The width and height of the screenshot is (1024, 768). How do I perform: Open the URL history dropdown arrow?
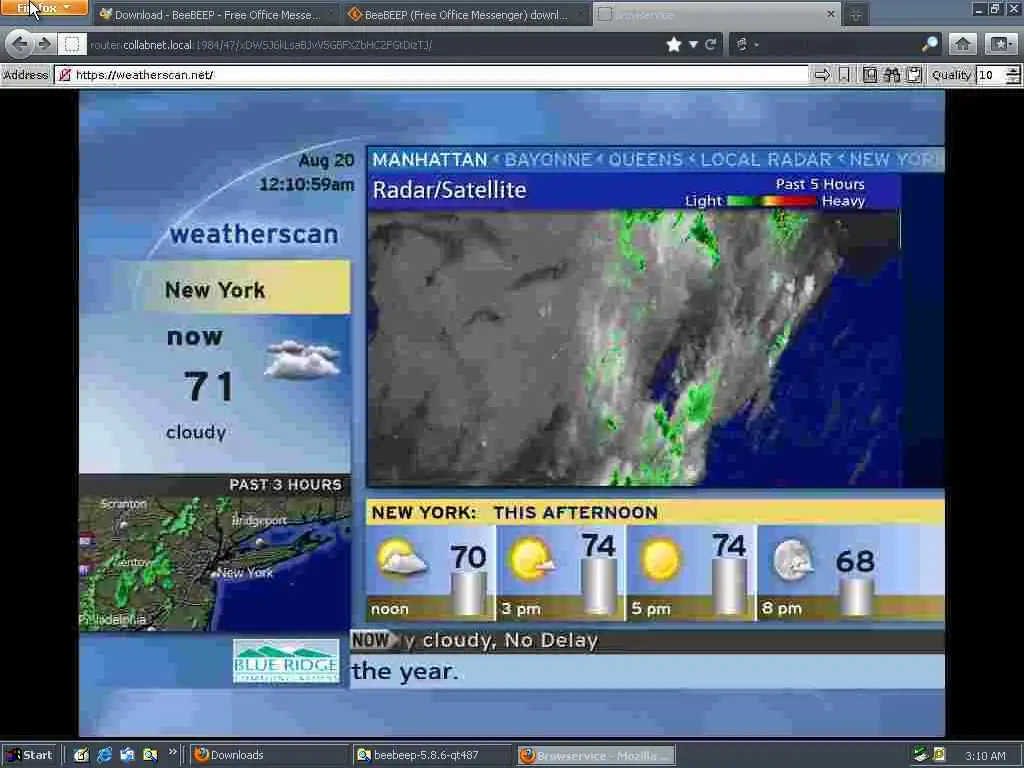tap(694, 44)
